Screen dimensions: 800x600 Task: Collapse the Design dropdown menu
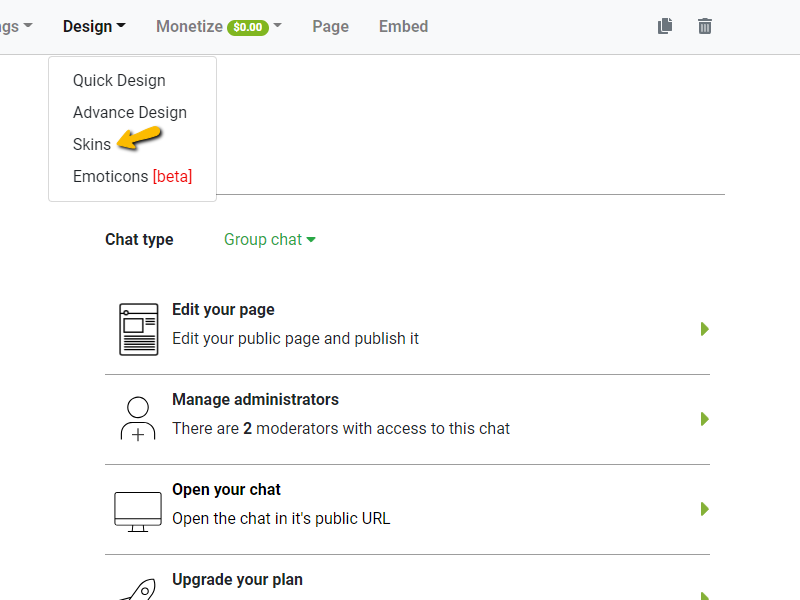(x=94, y=27)
